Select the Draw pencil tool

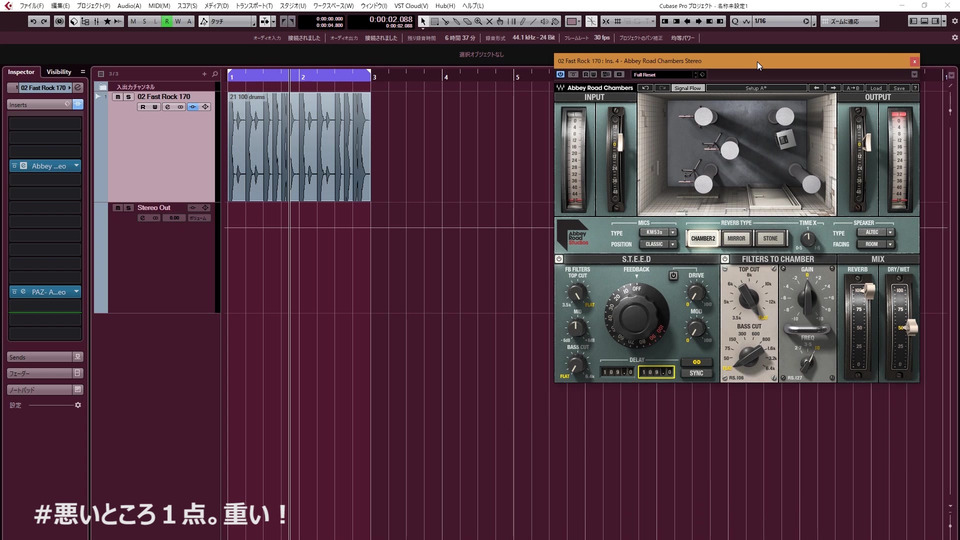522,21
